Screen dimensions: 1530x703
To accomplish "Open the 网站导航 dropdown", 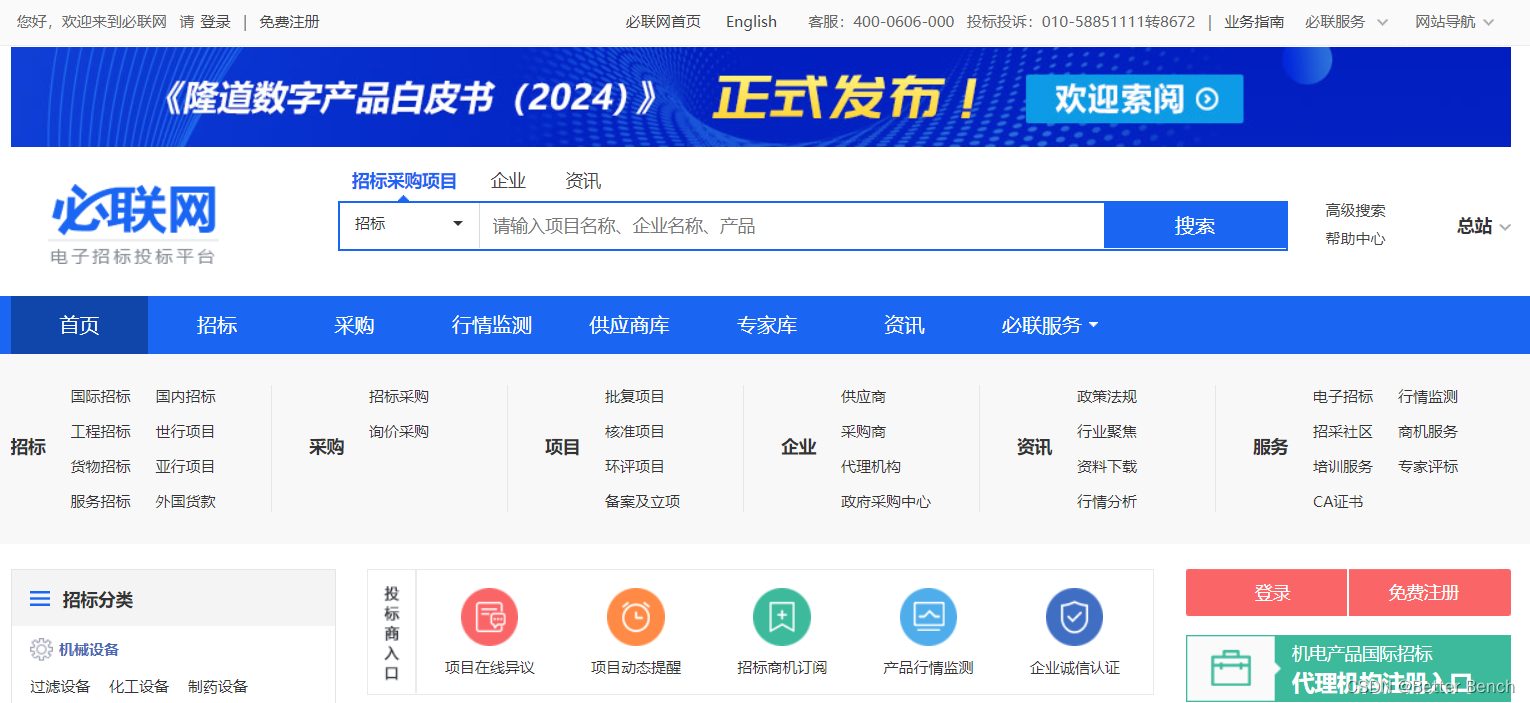I will pyautogui.click(x=1455, y=22).
